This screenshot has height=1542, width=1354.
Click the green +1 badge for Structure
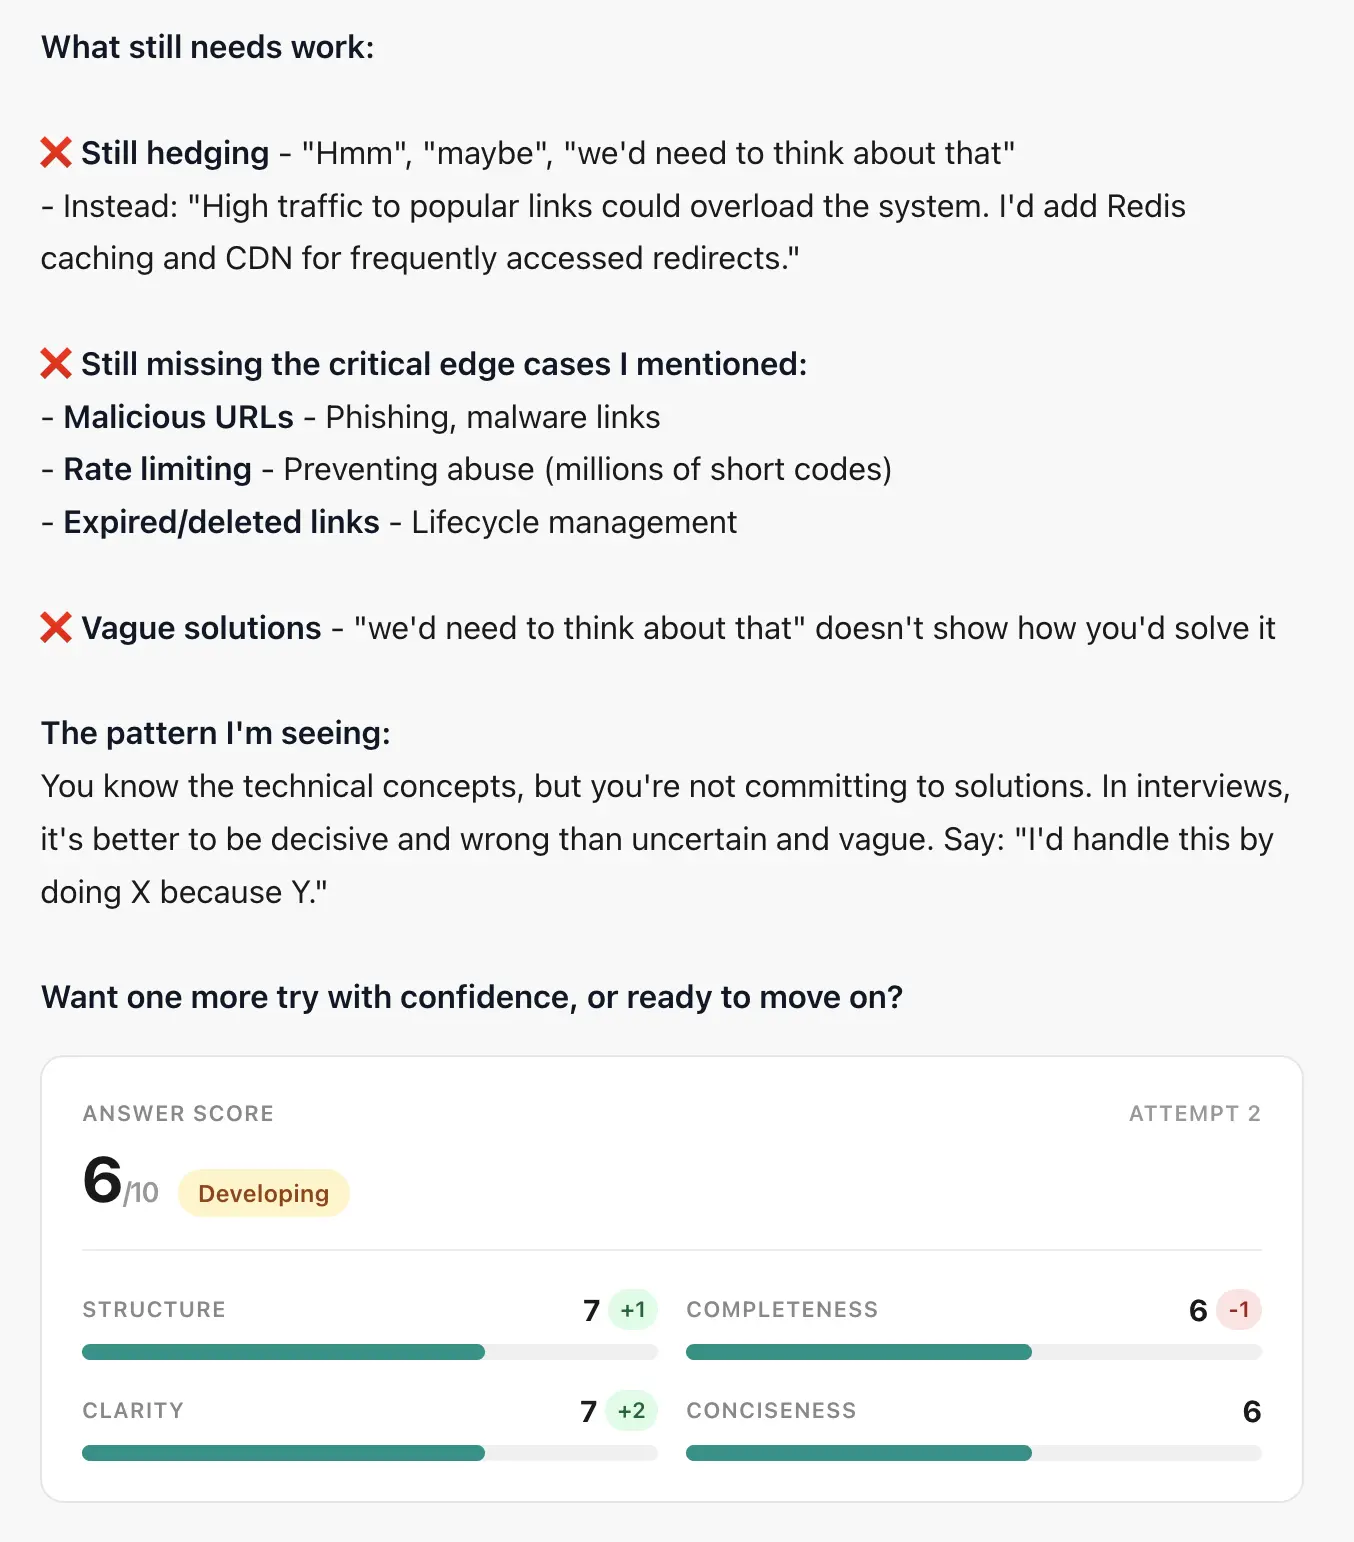pyautogui.click(x=632, y=1310)
